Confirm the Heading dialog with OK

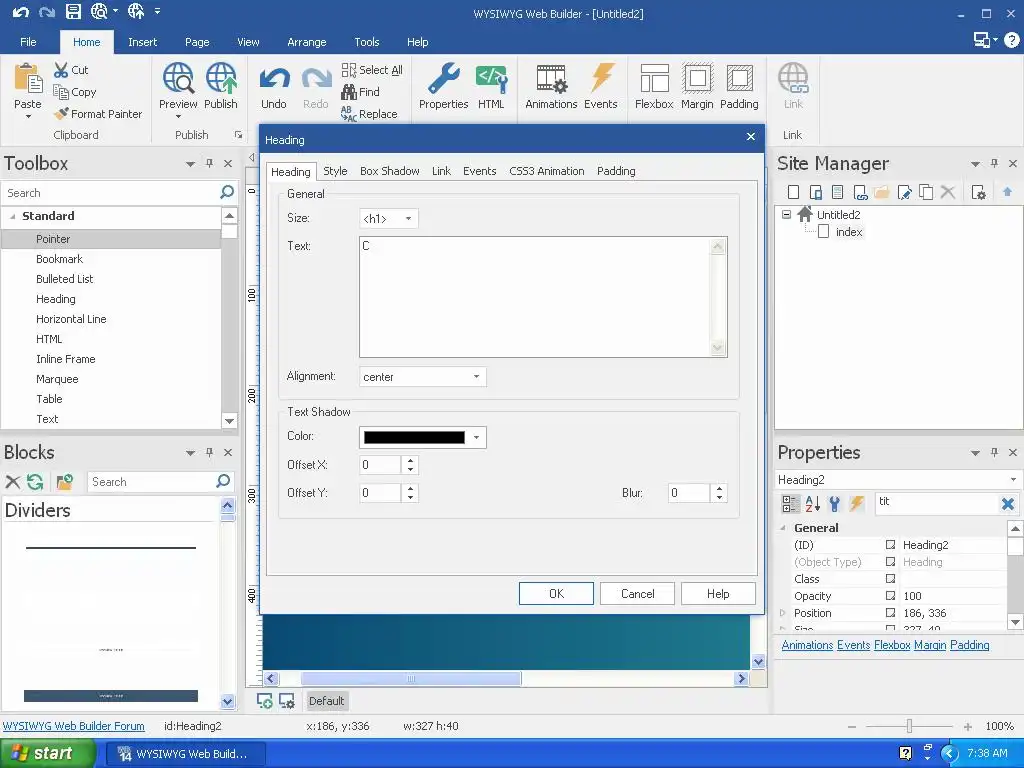pos(556,594)
